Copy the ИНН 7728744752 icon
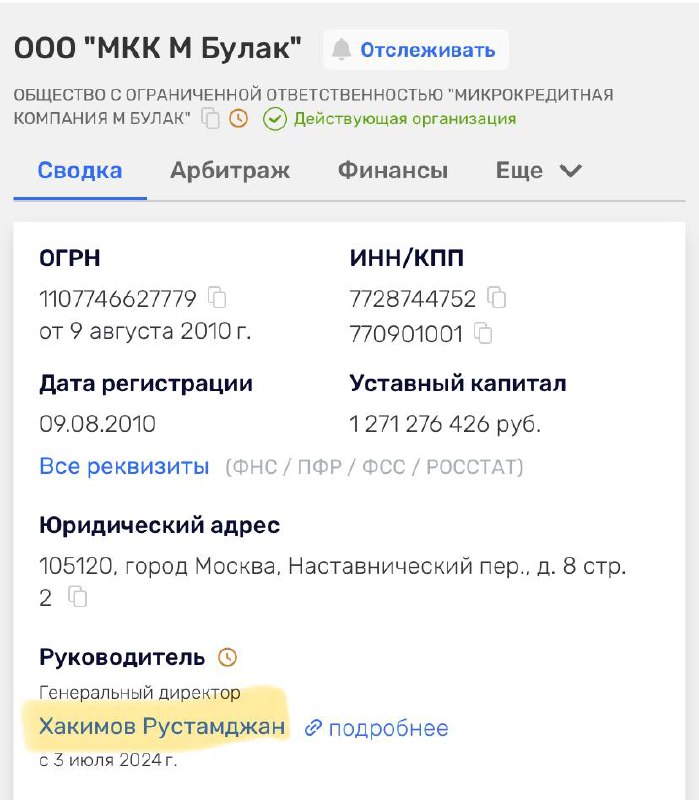This screenshot has height=800, width=699. pyautogui.click(x=496, y=297)
